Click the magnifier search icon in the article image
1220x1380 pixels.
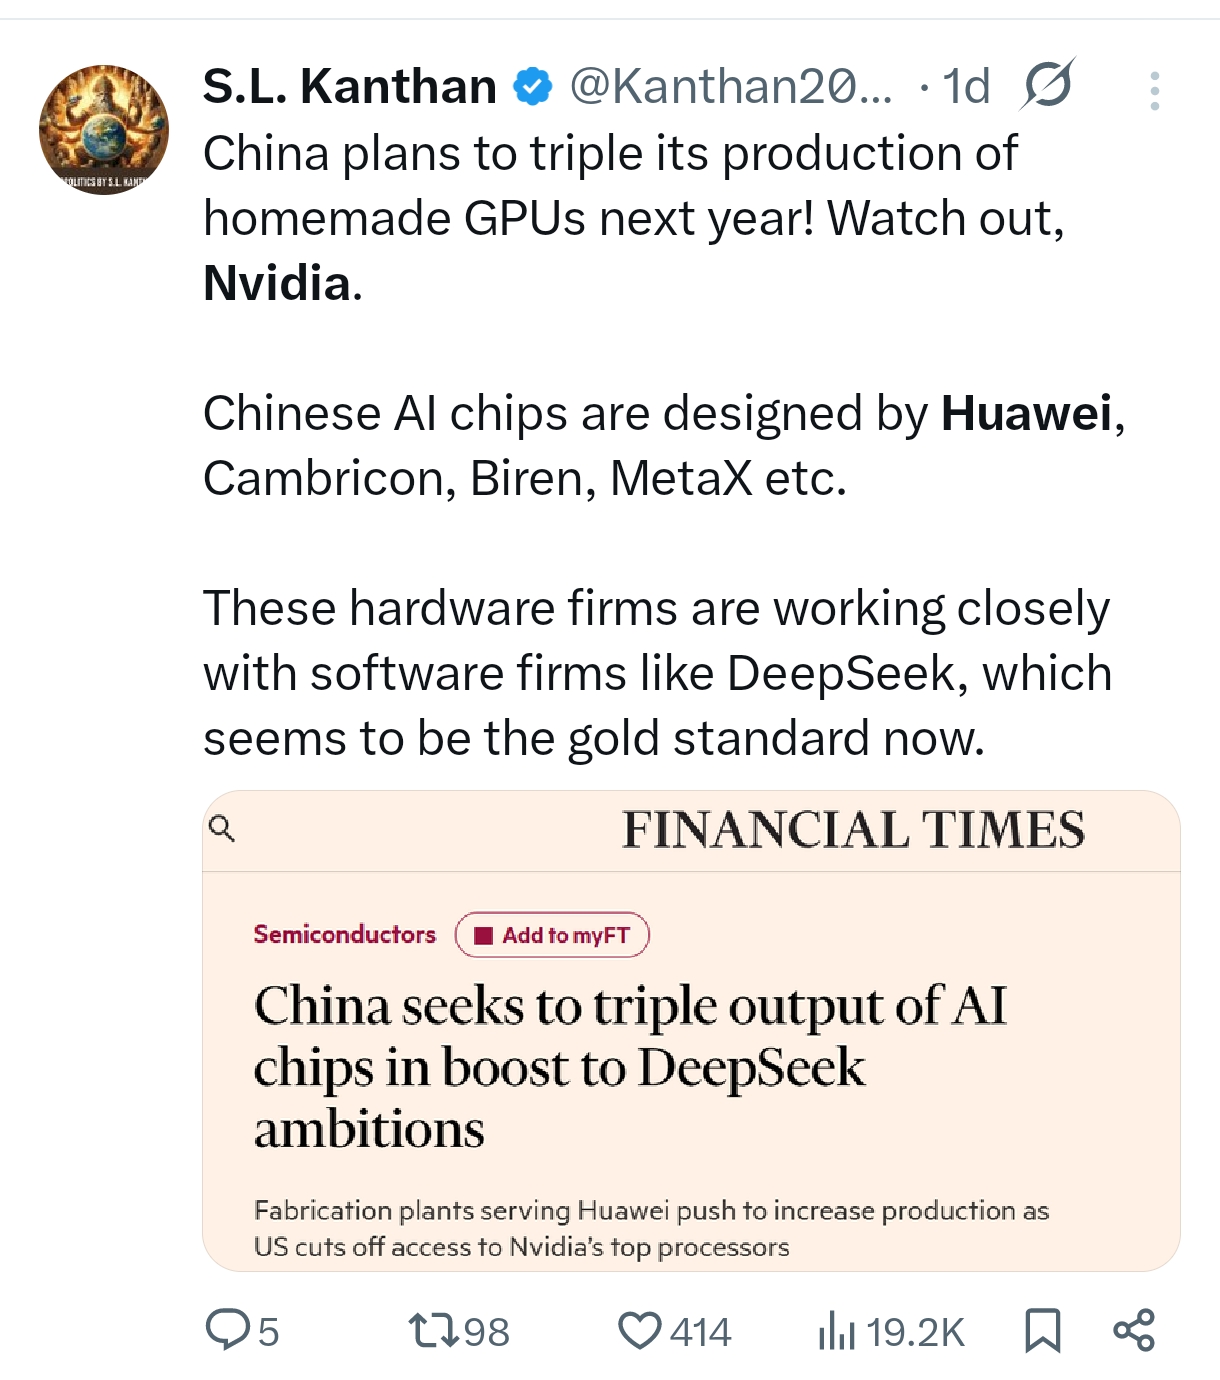pos(222,828)
